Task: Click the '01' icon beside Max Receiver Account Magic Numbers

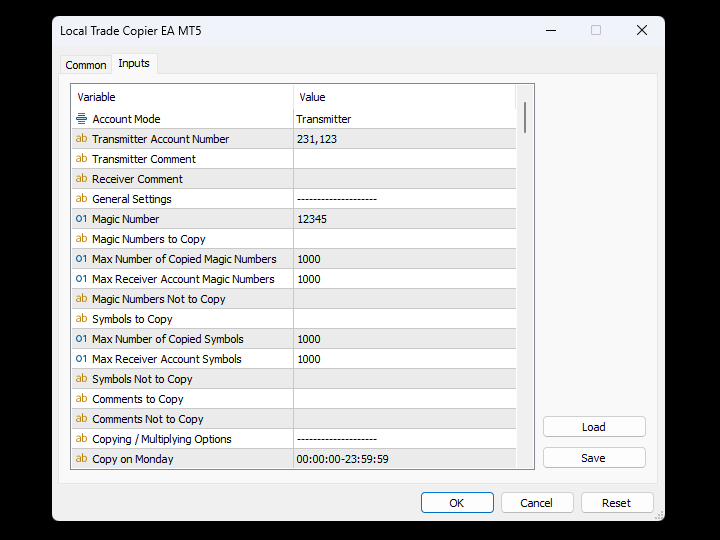Action: tap(81, 279)
